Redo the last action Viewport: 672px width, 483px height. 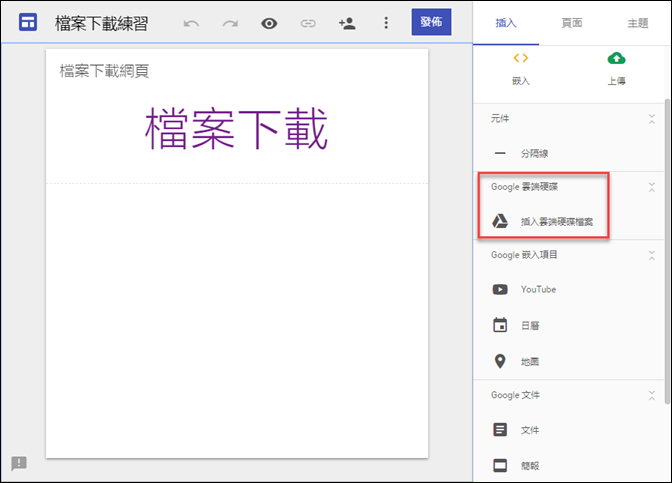230,23
